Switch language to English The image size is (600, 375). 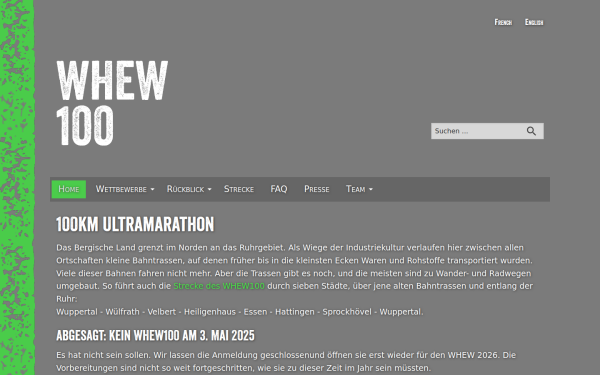pos(534,22)
